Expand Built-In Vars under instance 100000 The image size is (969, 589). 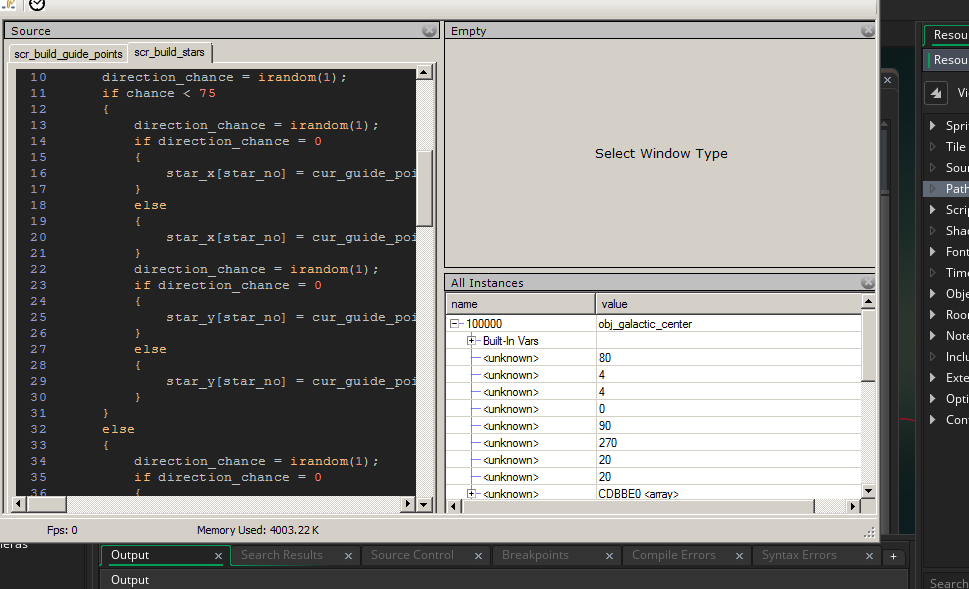(x=471, y=340)
